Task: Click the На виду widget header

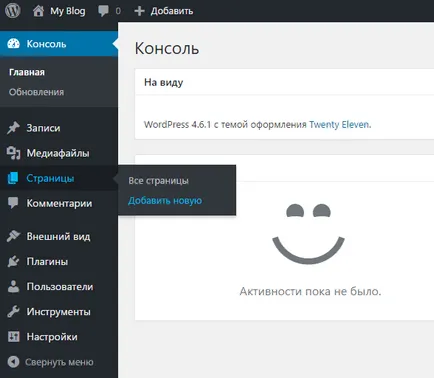Action: 284,82
